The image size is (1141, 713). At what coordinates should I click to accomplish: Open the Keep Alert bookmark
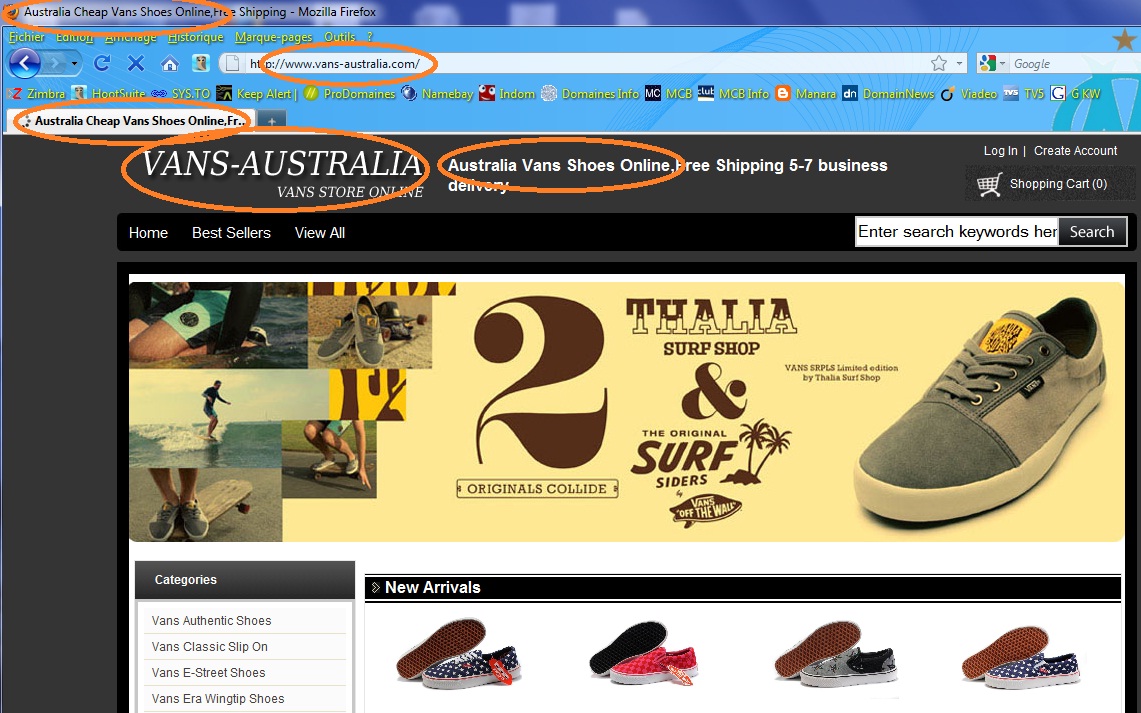coord(255,94)
